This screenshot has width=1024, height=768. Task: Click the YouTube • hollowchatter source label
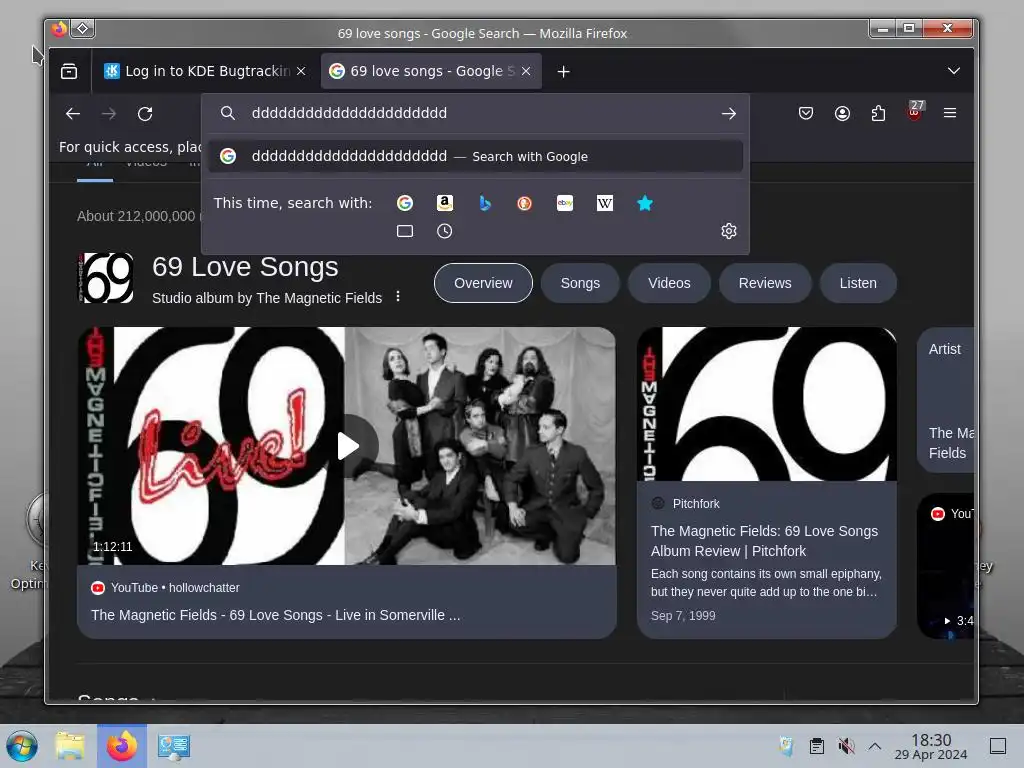click(x=165, y=588)
